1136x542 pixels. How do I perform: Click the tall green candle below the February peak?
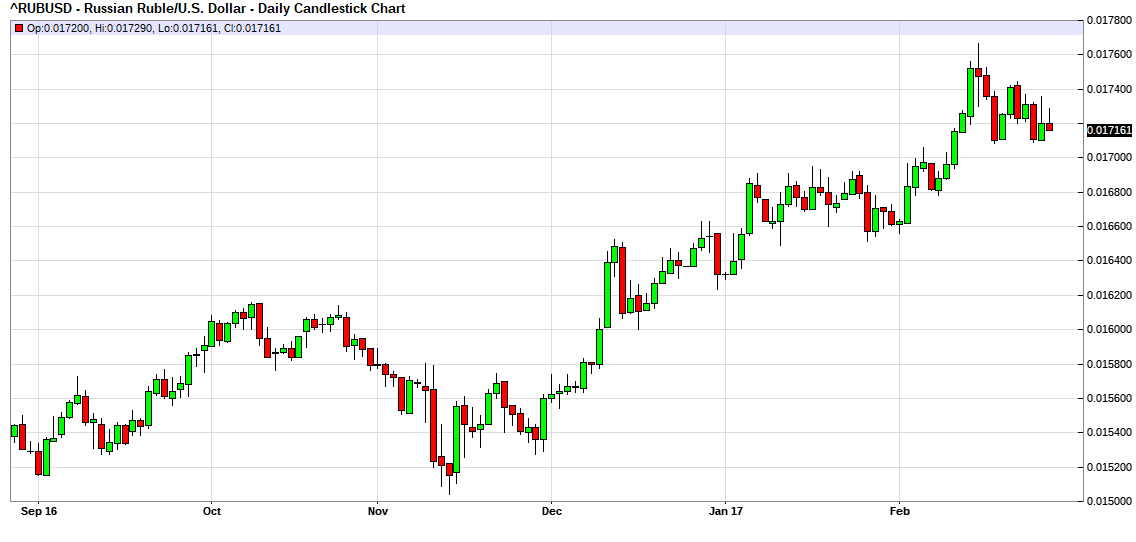pyautogui.click(x=971, y=92)
